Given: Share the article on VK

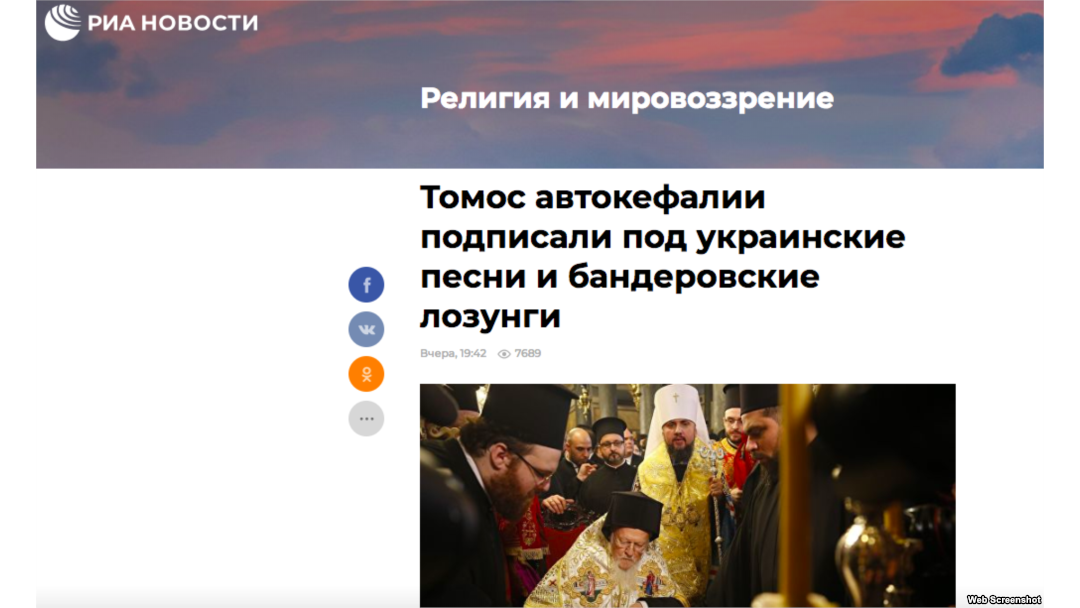Looking at the screenshot, I should 366,329.
